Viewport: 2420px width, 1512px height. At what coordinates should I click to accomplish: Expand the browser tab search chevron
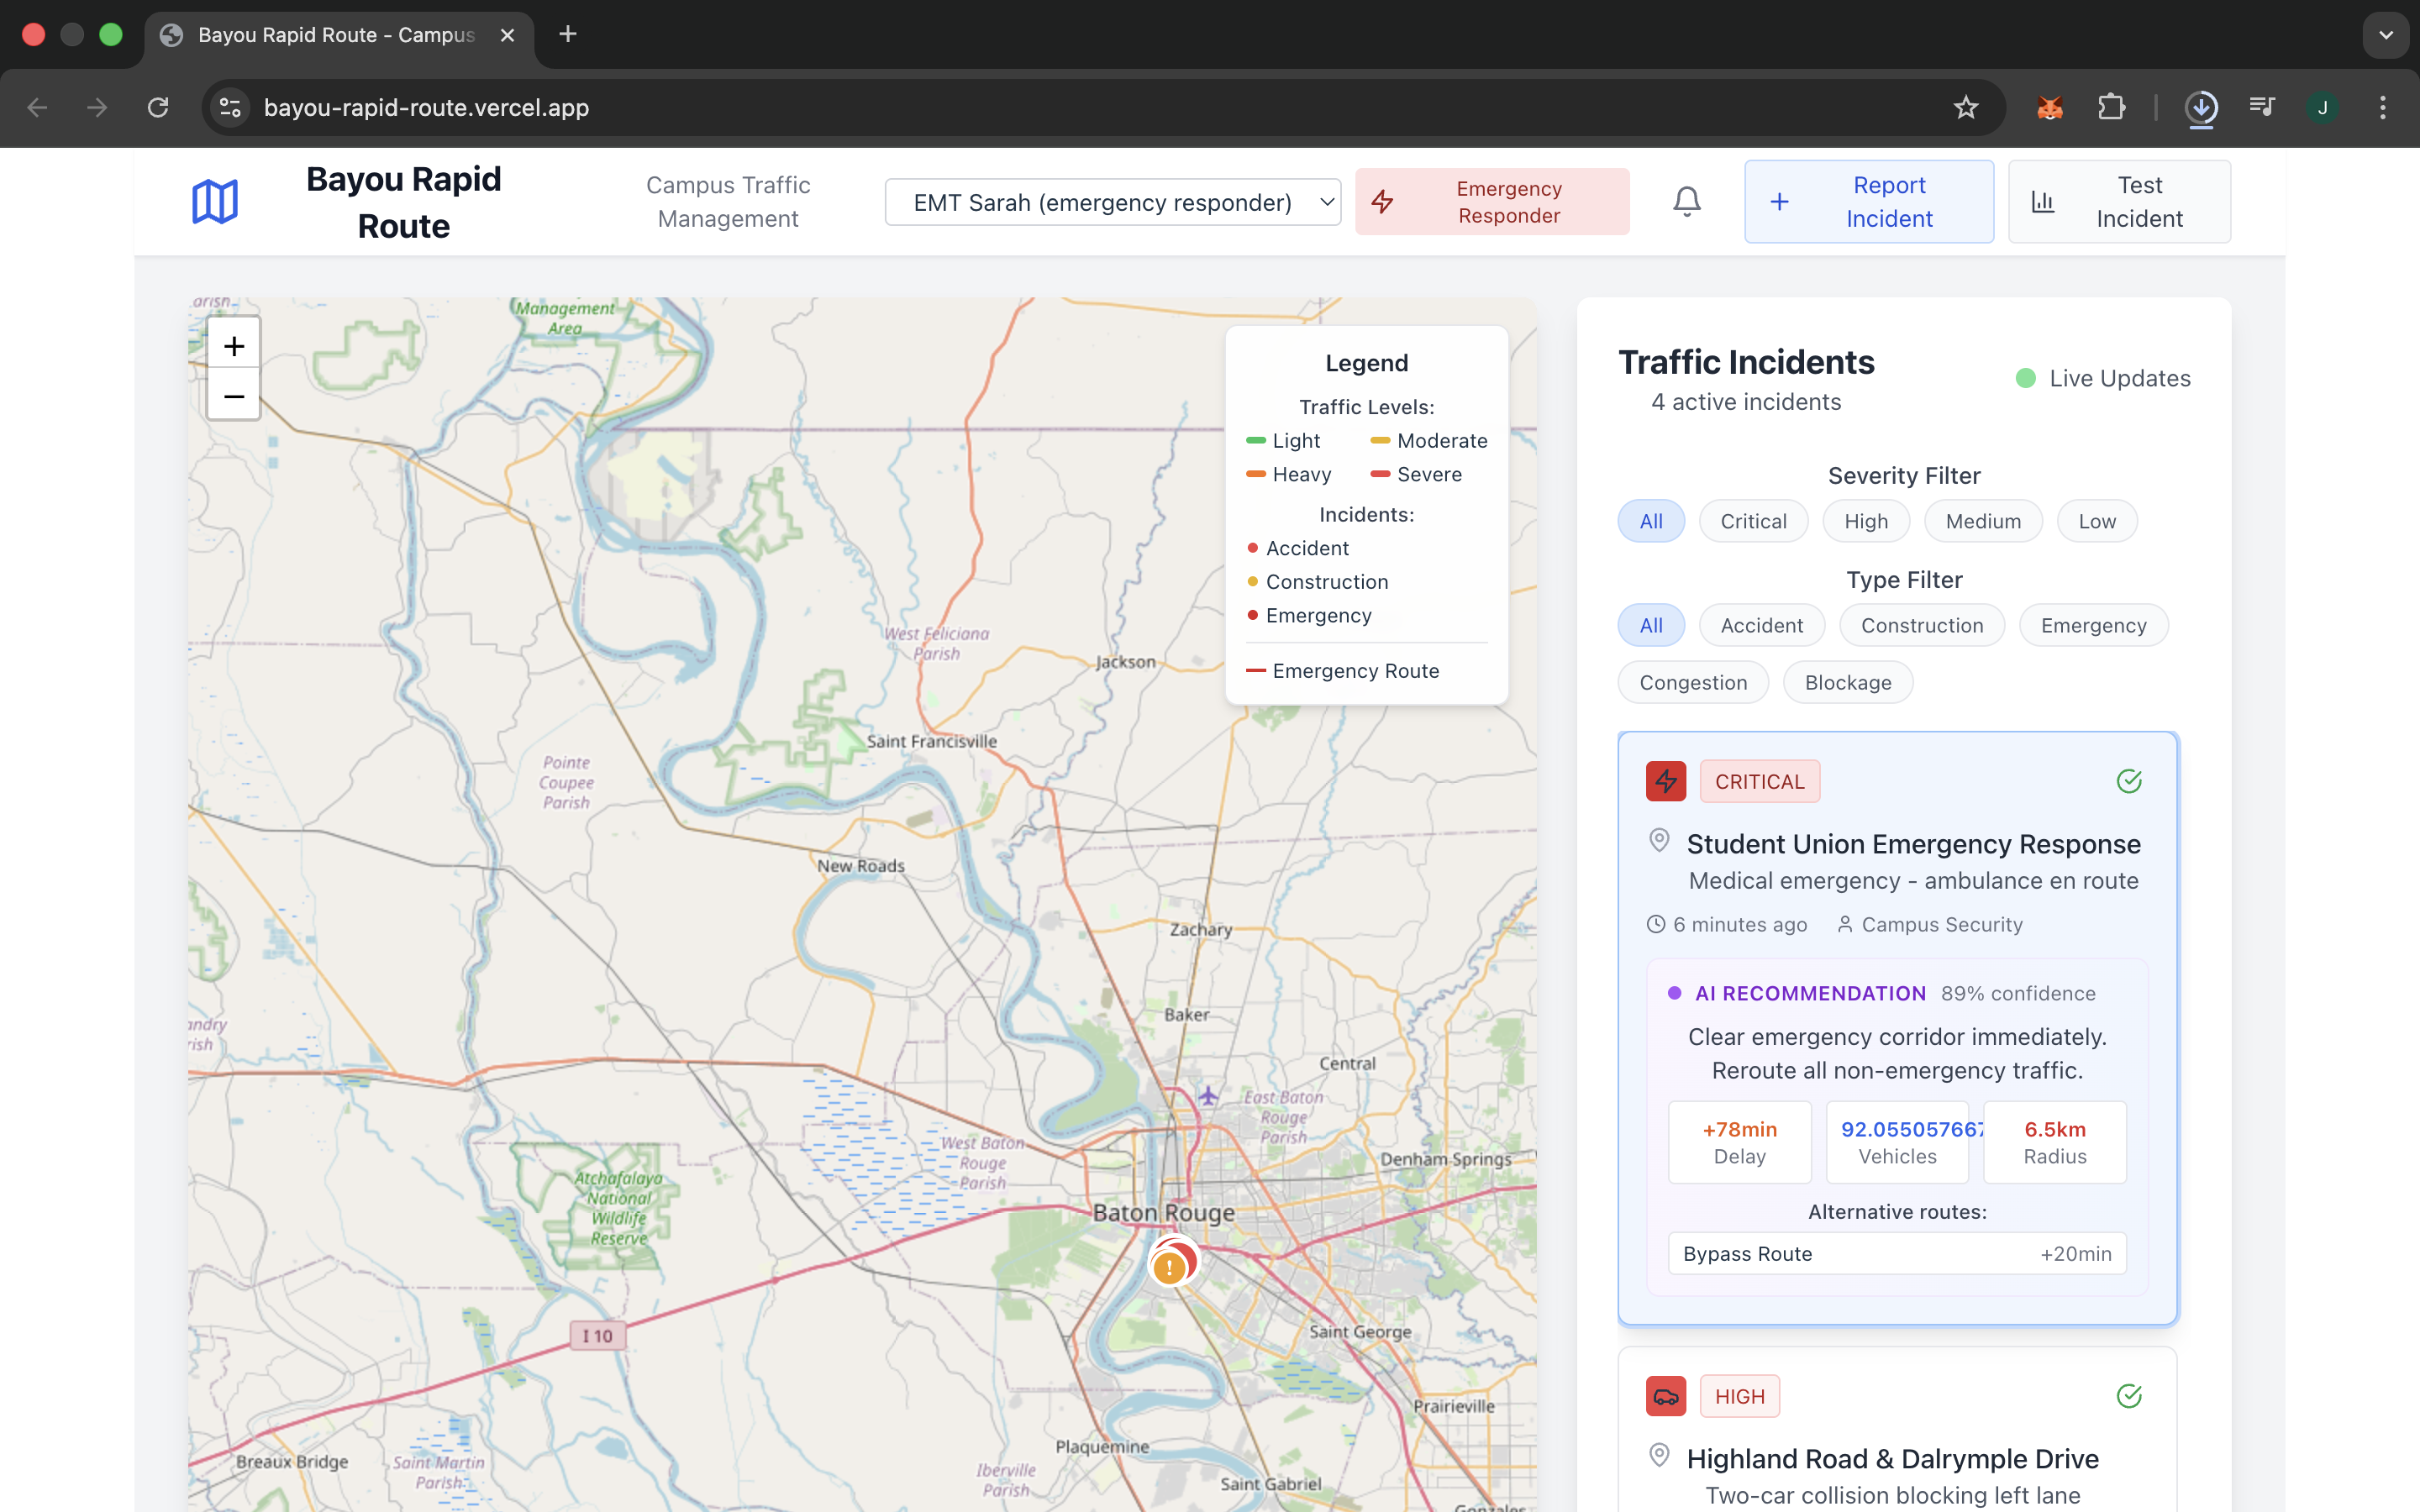[2386, 35]
